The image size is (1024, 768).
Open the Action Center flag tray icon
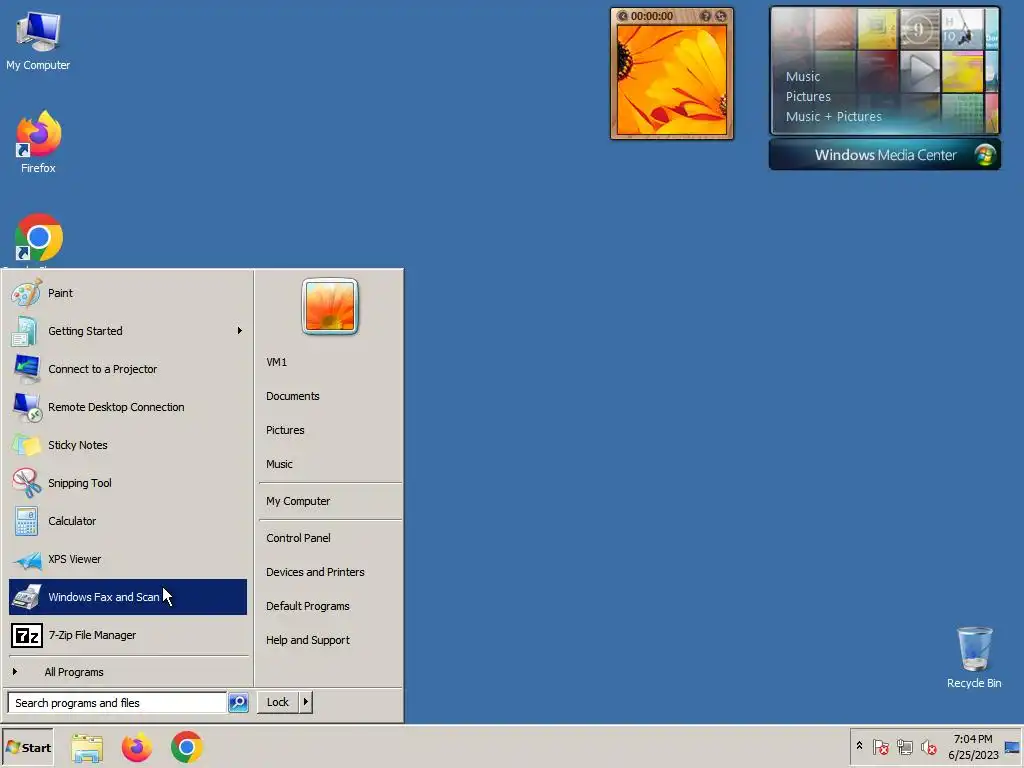pyautogui.click(x=880, y=747)
